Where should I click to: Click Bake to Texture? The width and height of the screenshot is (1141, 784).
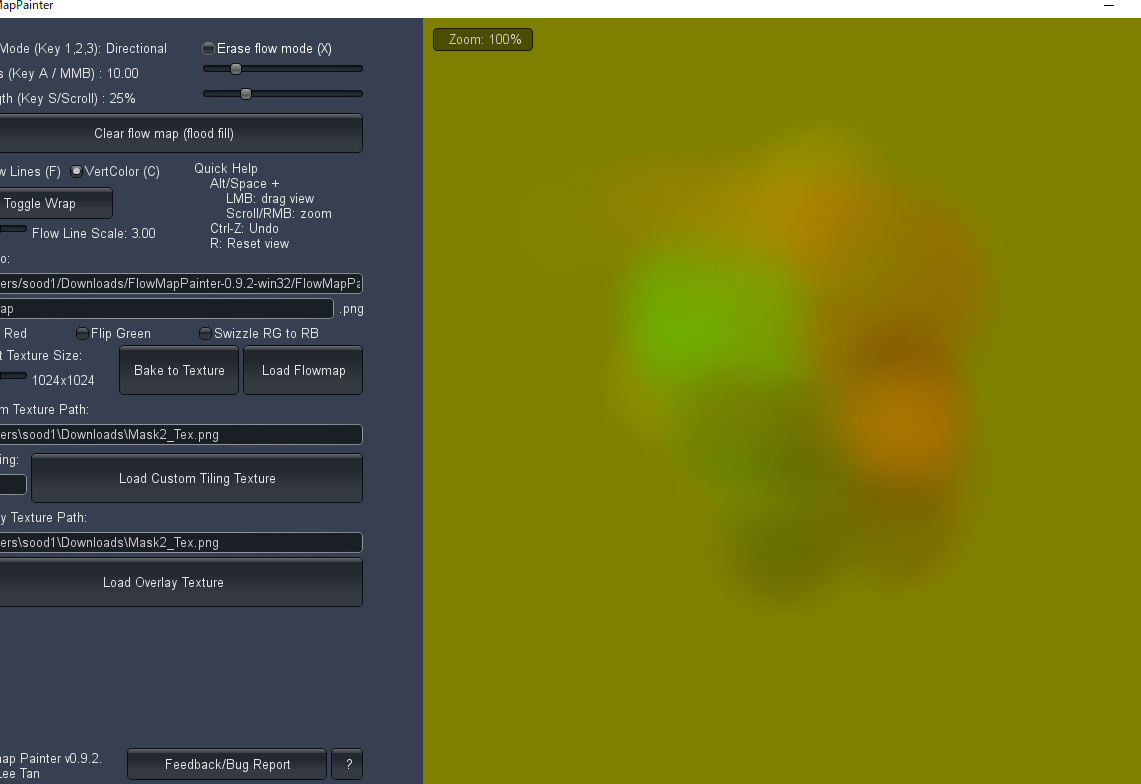178,370
